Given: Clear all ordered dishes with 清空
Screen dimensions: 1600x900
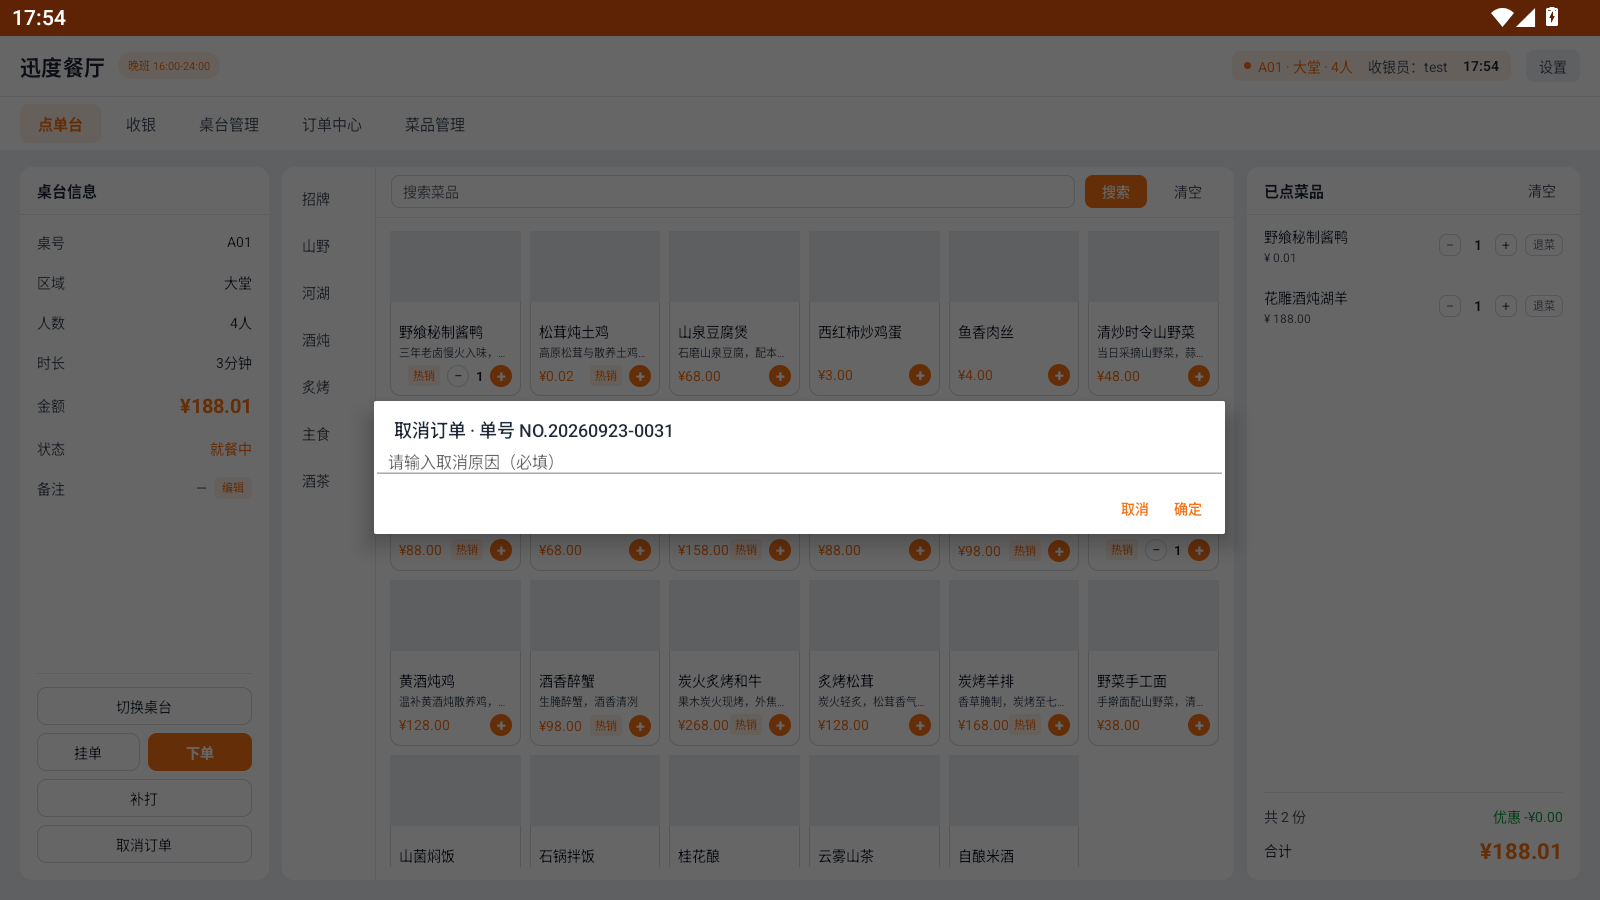Looking at the screenshot, I should [x=1541, y=191].
